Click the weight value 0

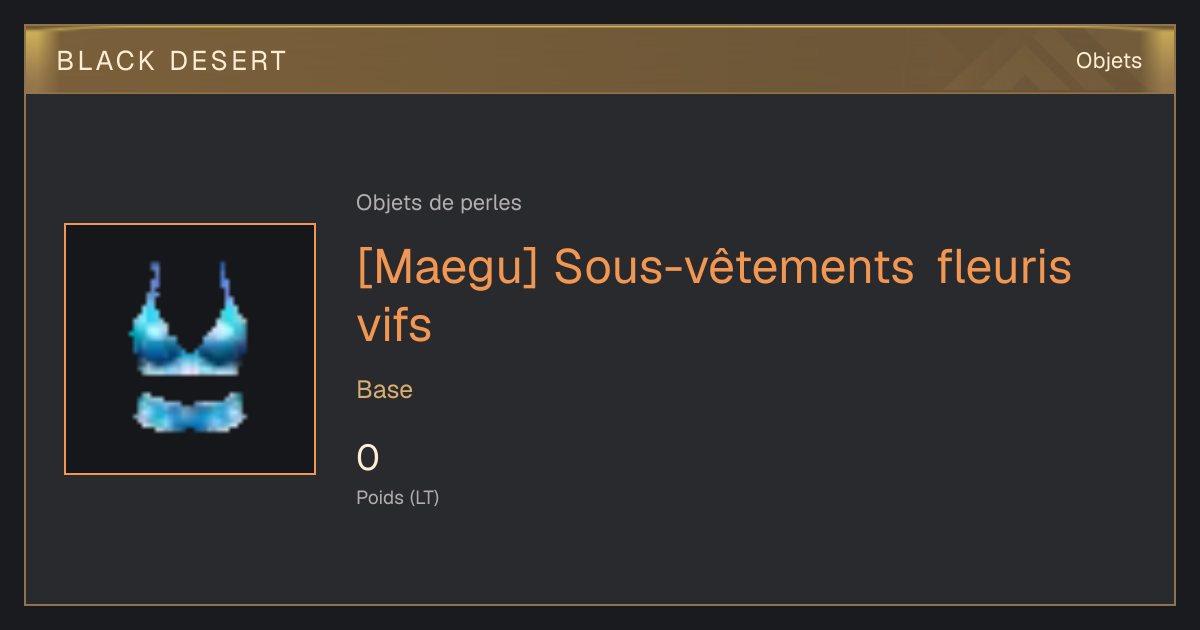(368, 458)
